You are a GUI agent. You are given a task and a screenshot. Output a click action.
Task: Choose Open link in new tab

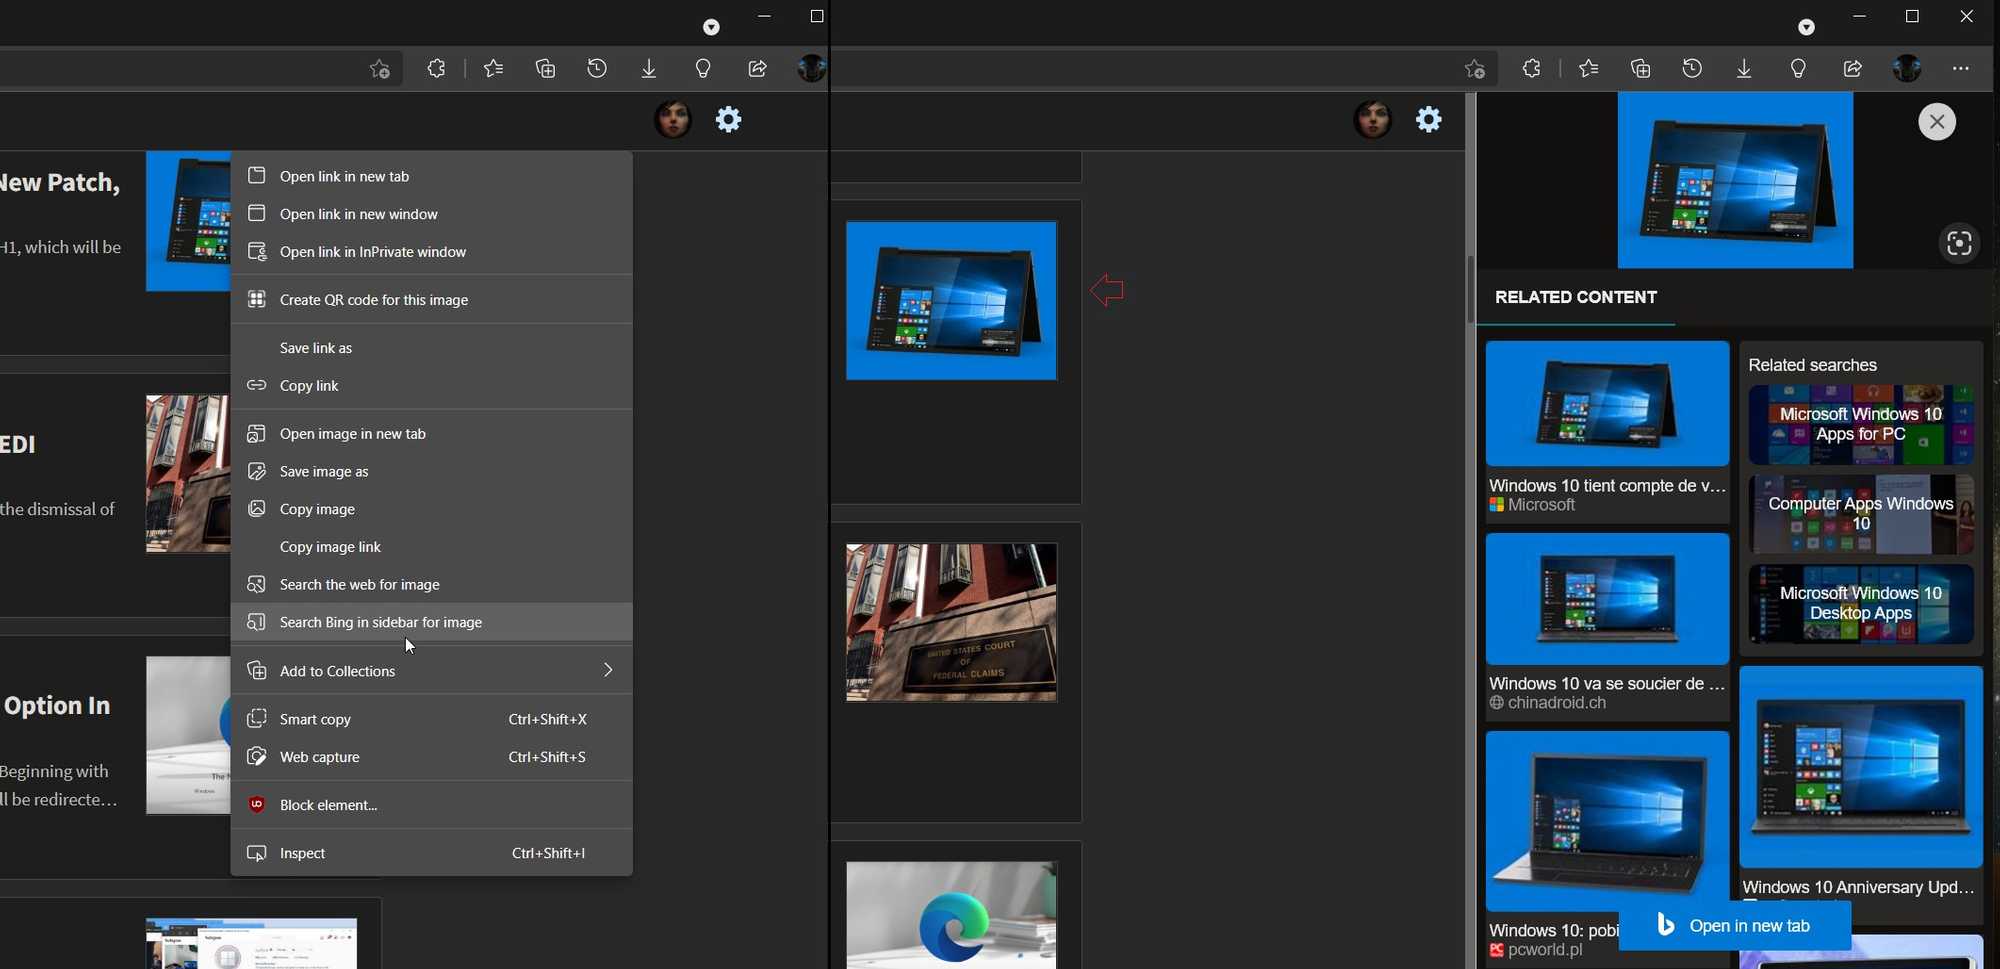click(432, 176)
